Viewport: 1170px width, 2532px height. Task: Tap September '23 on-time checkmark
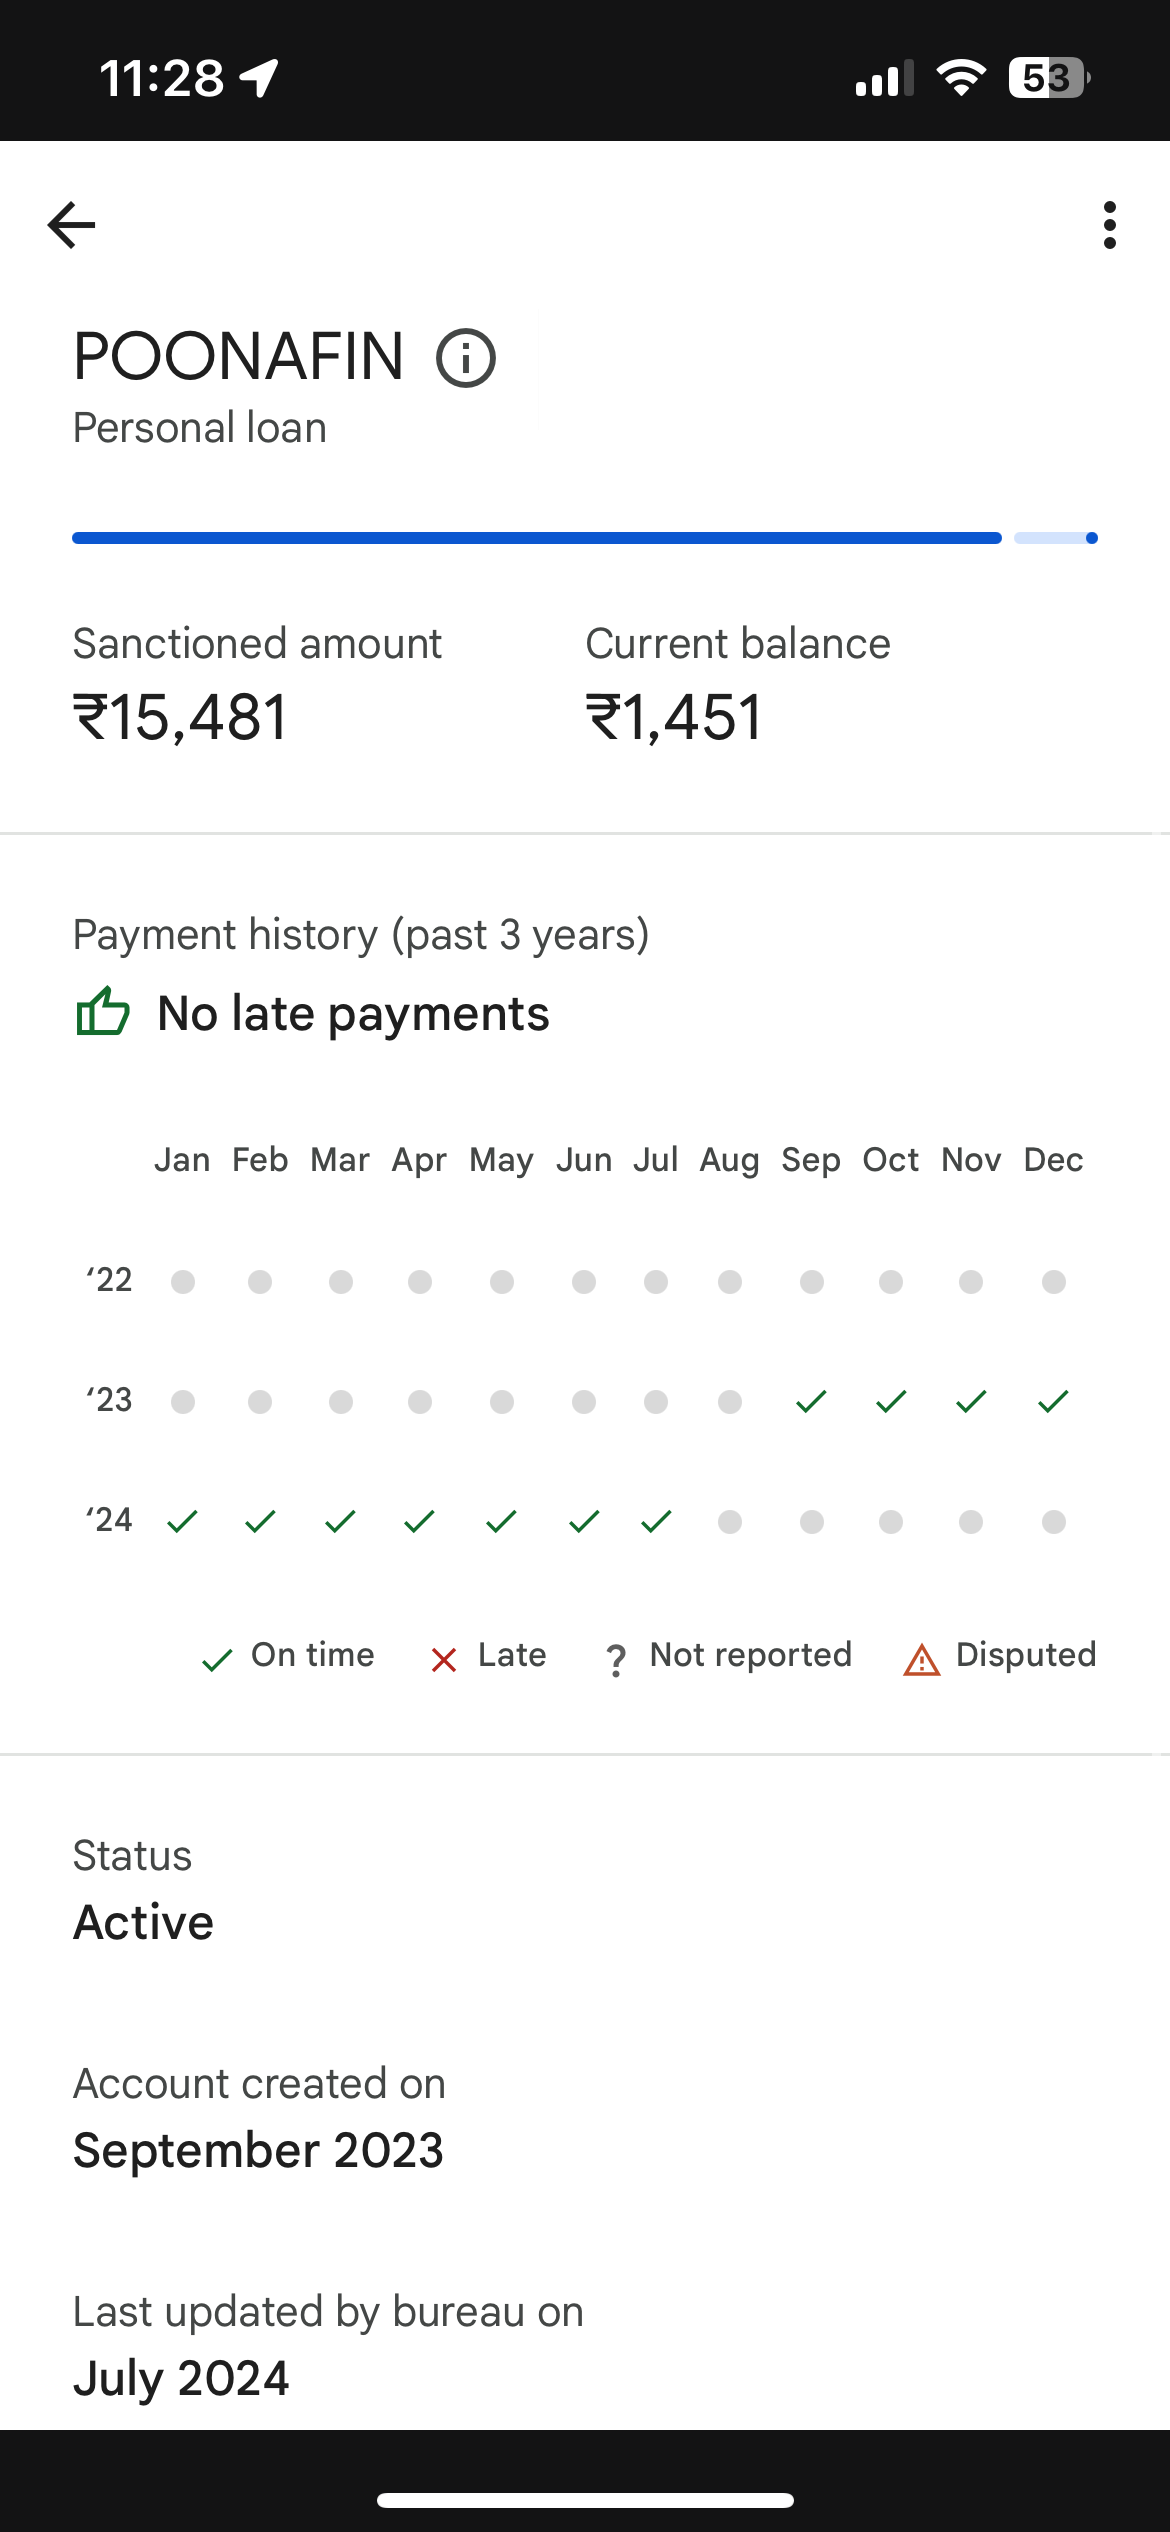click(x=811, y=1402)
